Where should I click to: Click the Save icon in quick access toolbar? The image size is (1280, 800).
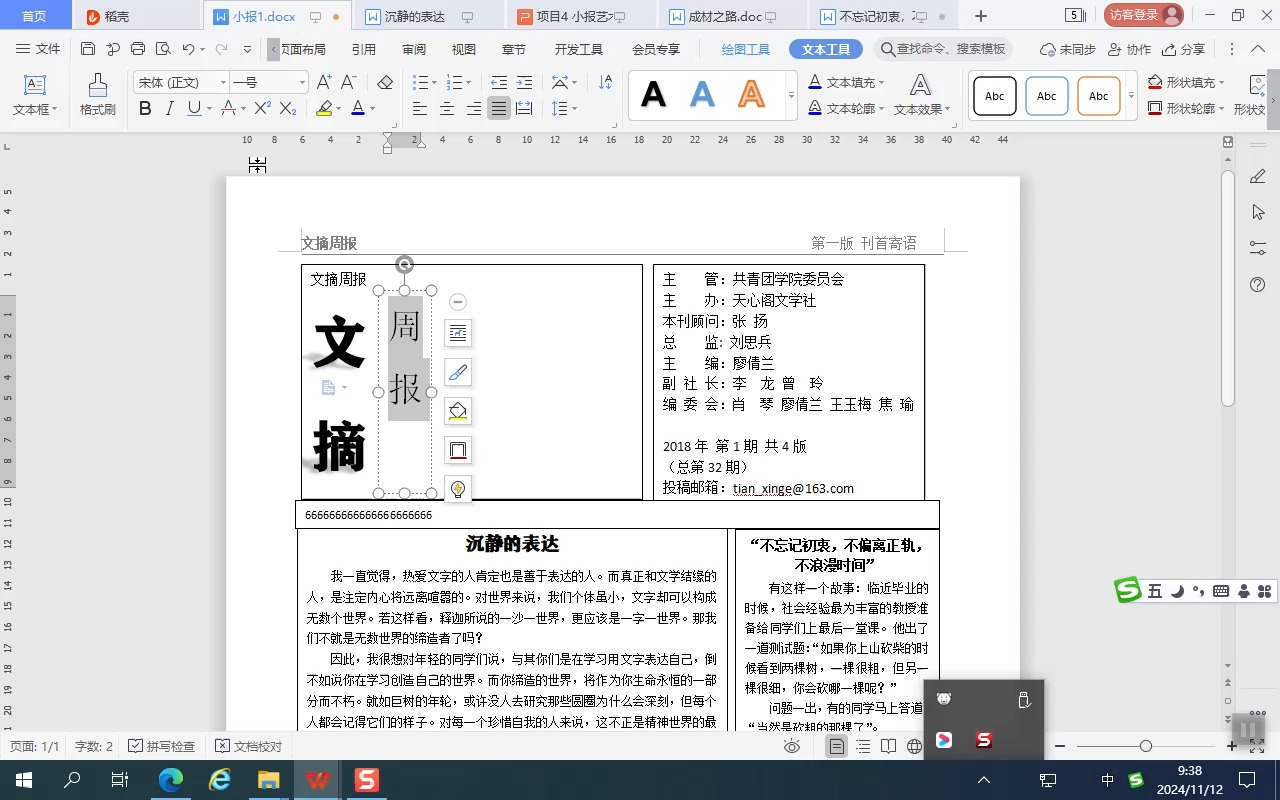point(88,49)
